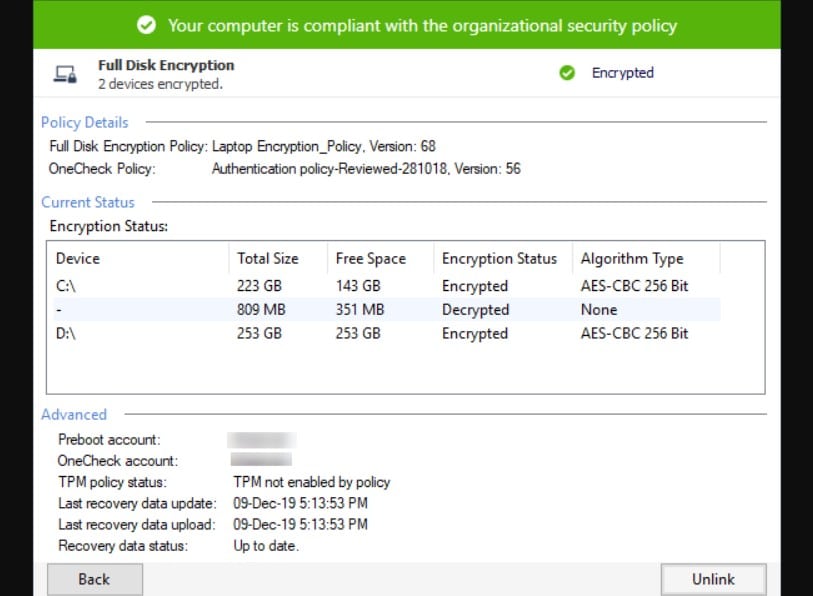Click the 'OneCheck Policy:' label
Viewport: 813px width, 596px height.
pyautogui.click(x=102, y=169)
